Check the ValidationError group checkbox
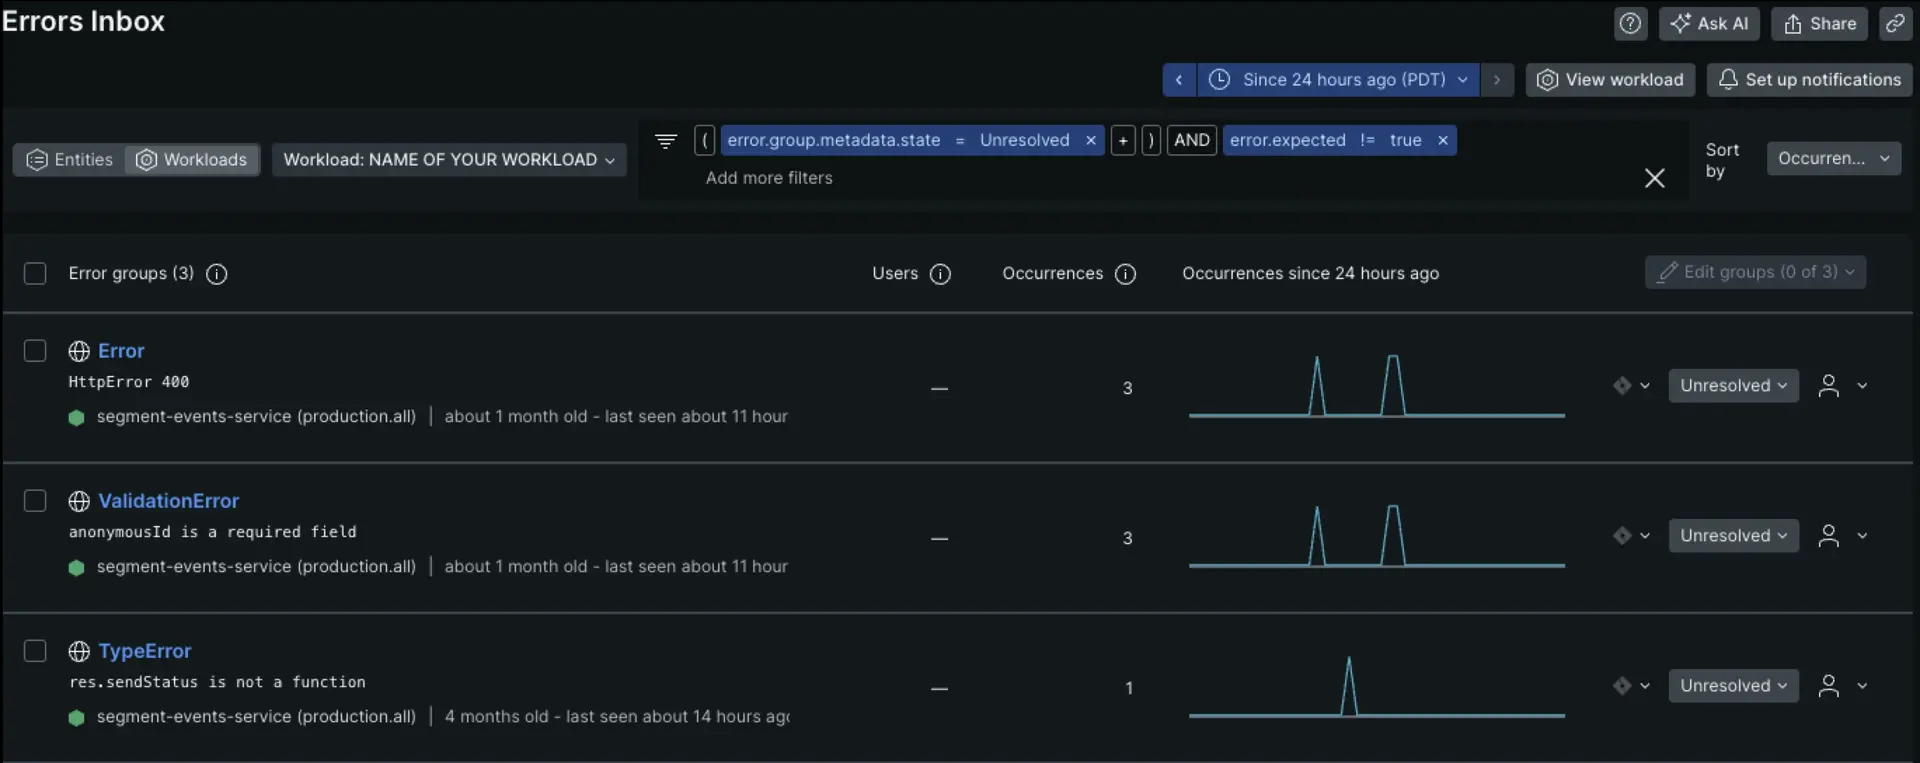 click(x=35, y=501)
